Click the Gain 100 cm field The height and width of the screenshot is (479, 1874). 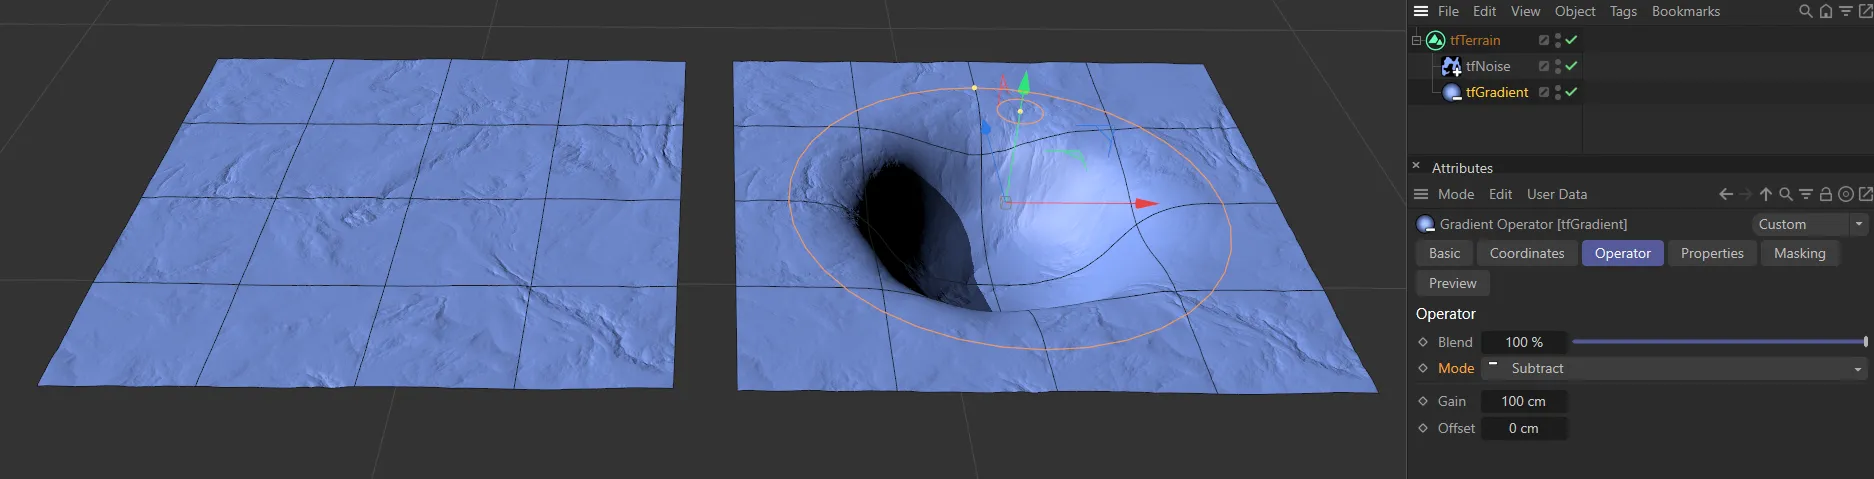point(1524,401)
